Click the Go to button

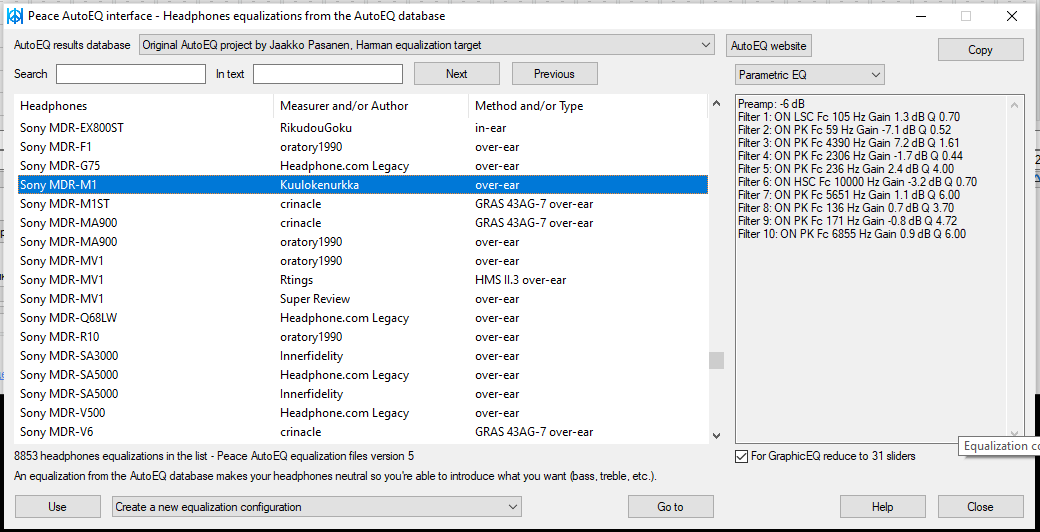[x=670, y=507]
